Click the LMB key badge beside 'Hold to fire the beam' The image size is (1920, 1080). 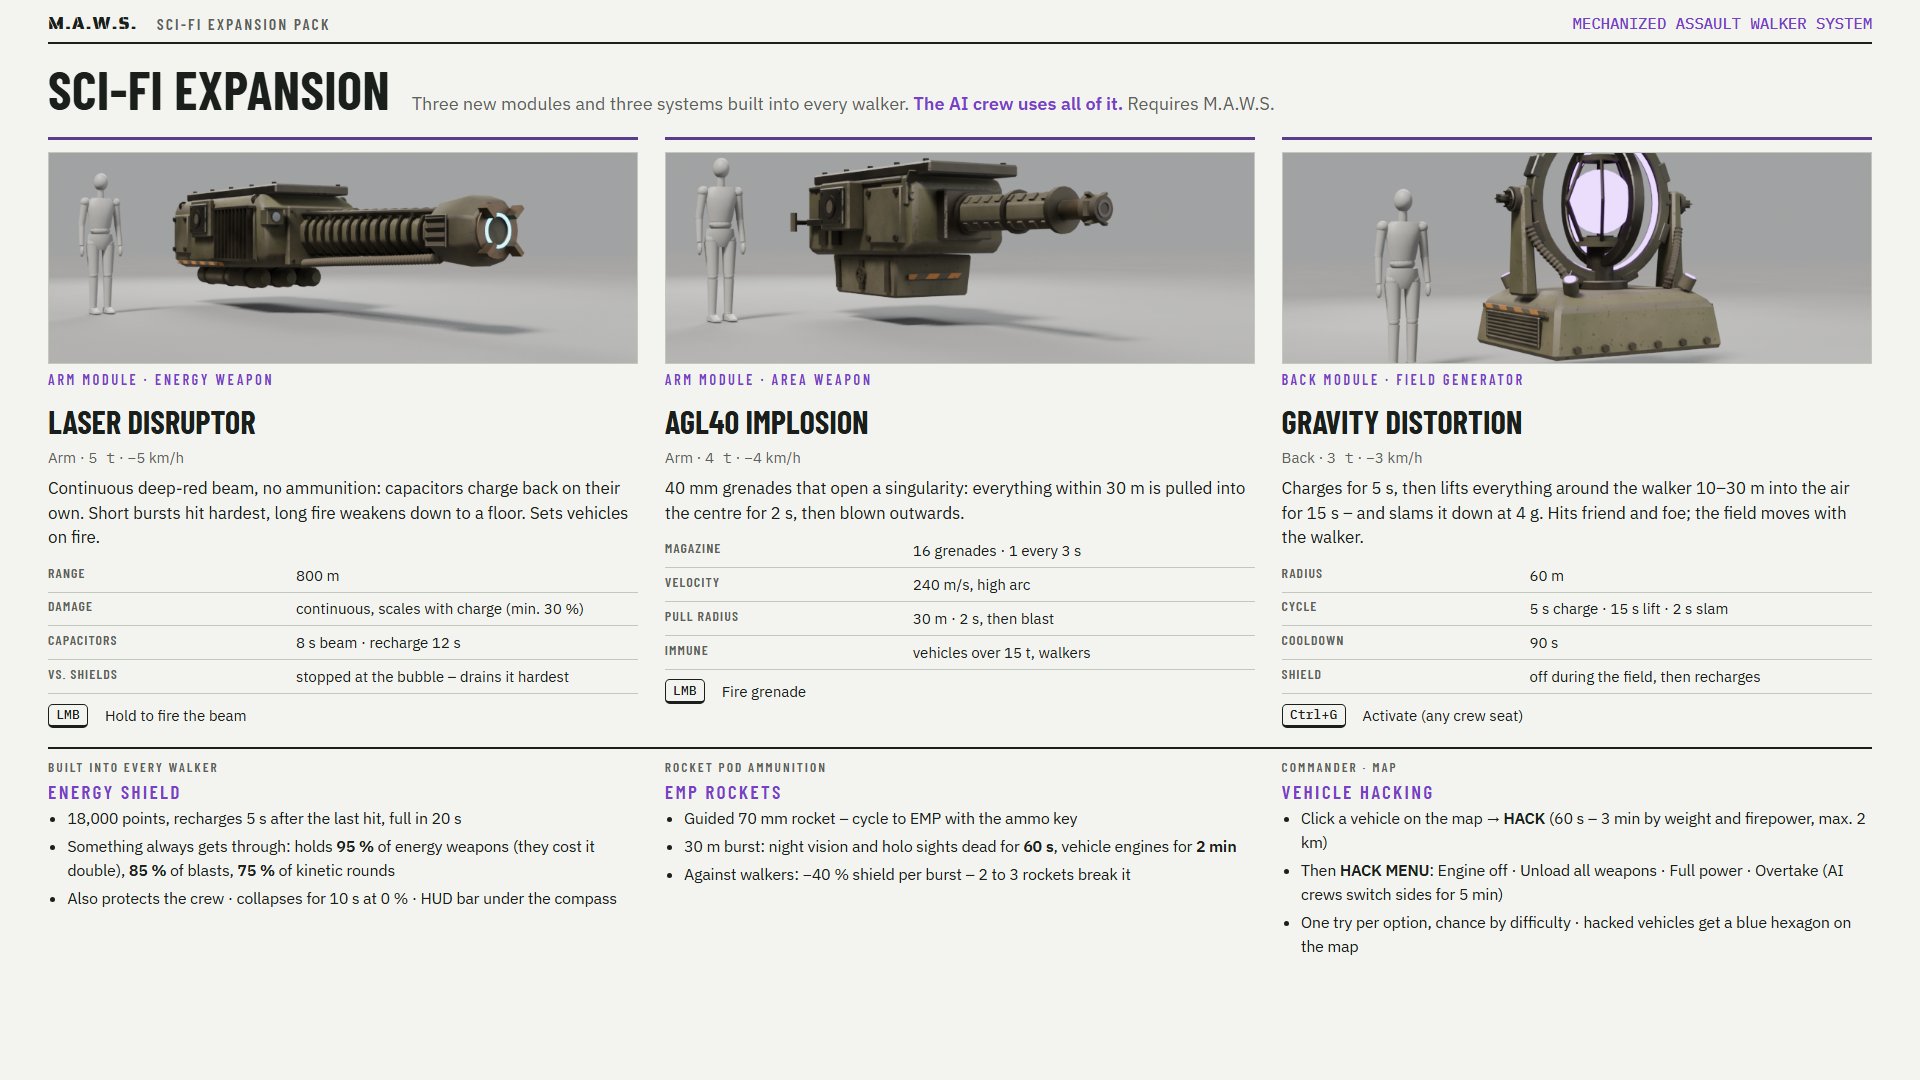[68, 715]
